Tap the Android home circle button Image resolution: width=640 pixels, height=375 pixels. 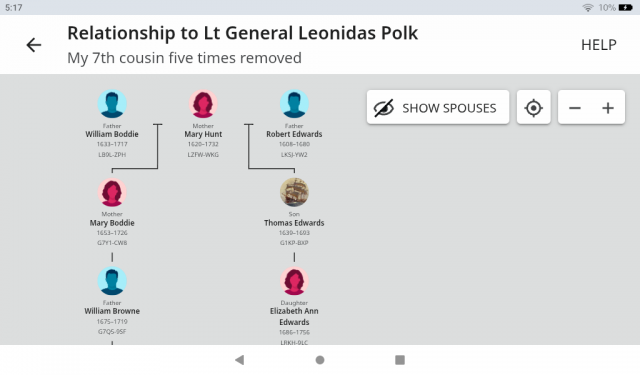pyautogui.click(x=320, y=359)
